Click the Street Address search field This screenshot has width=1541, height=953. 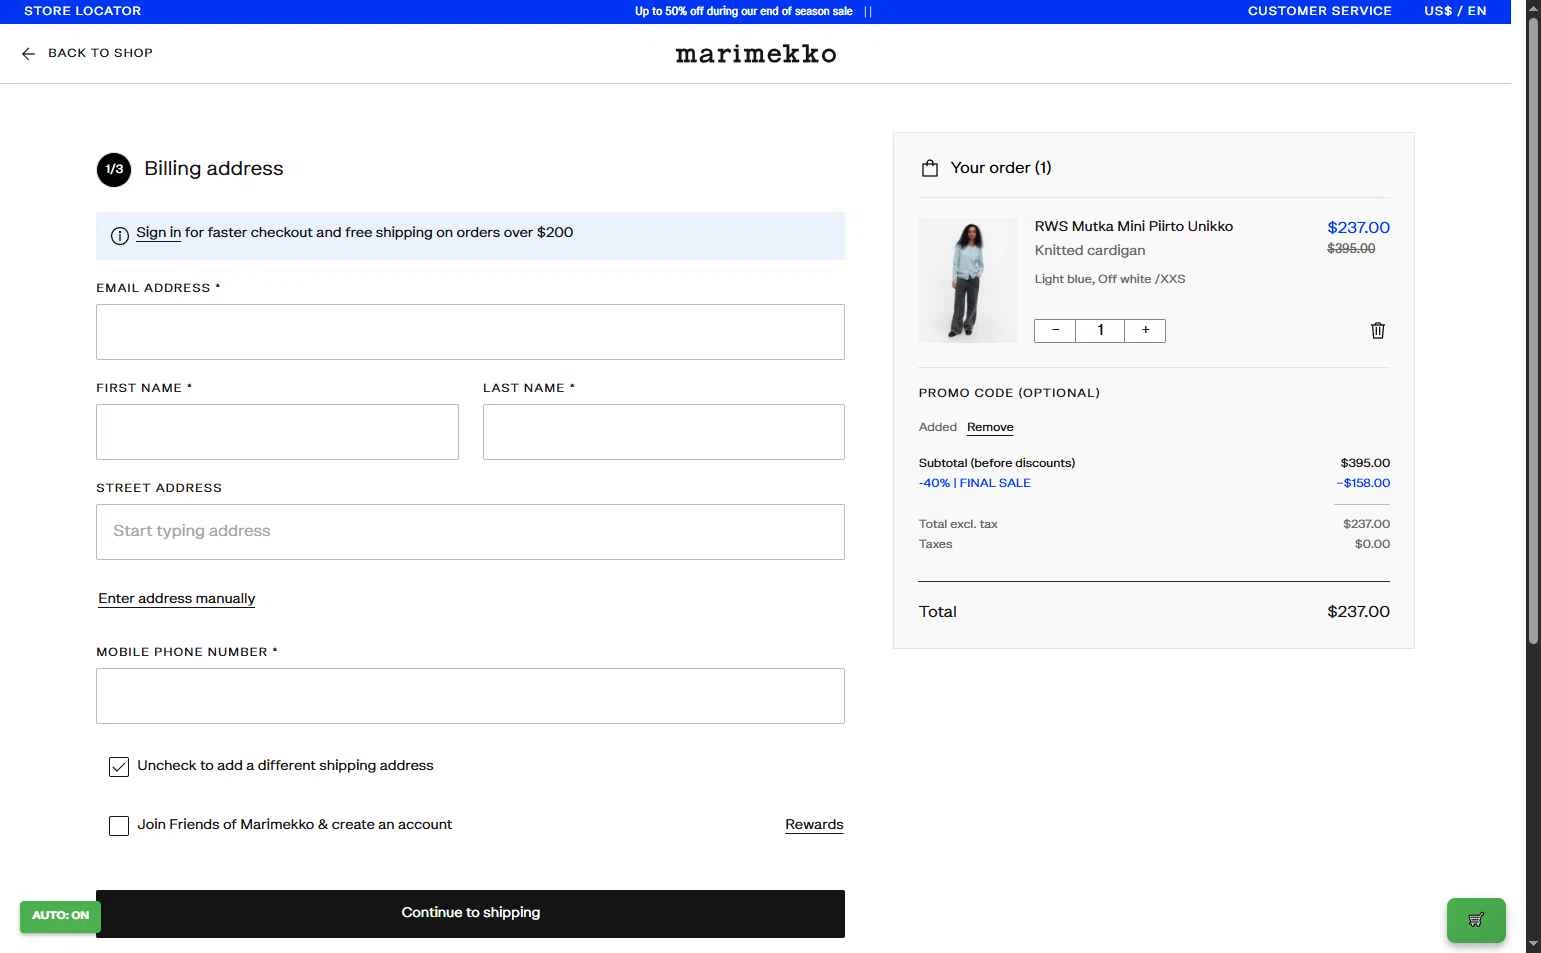[x=470, y=532]
